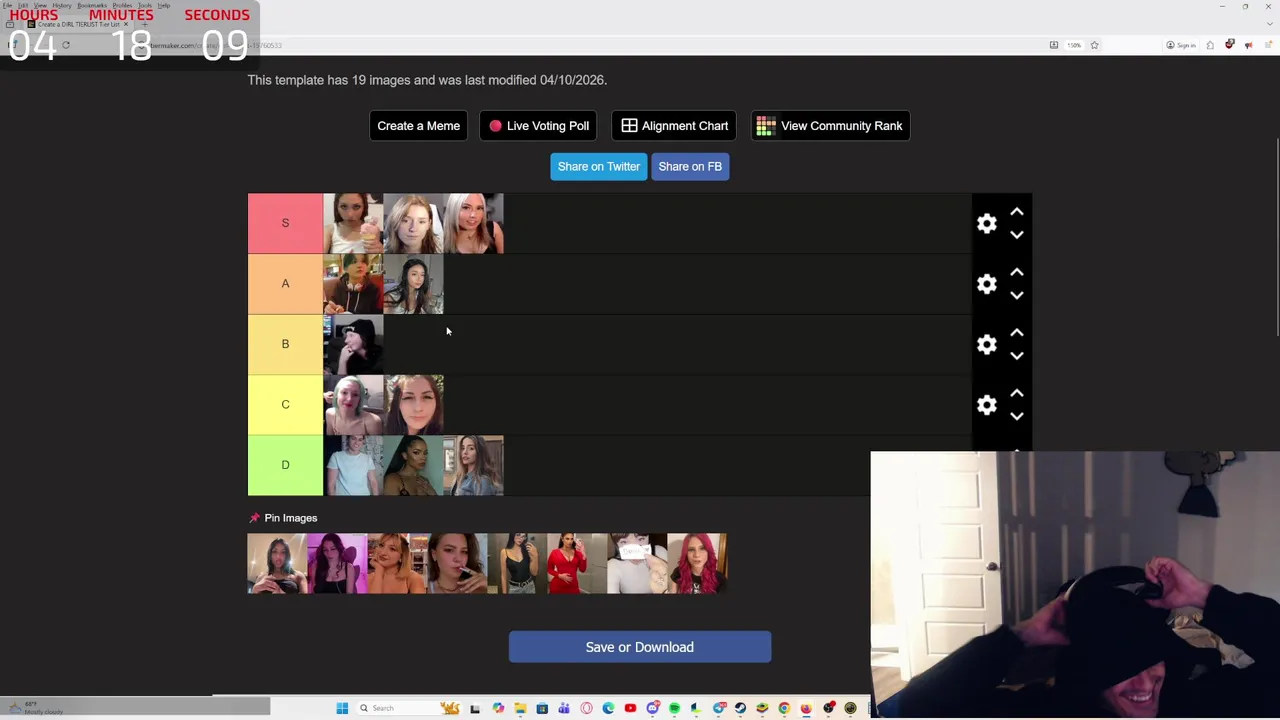Click the Pin Images label

point(291,518)
